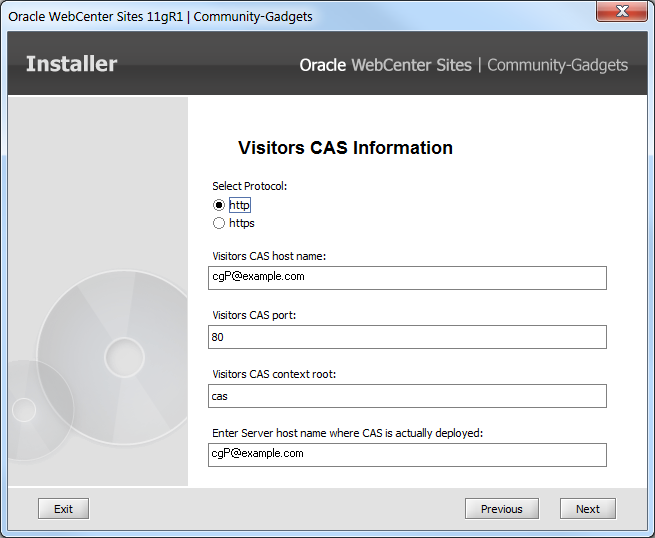Click the Visitors CAS host name label
The width and height of the screenshot is (655, 538).
[269, 256]
